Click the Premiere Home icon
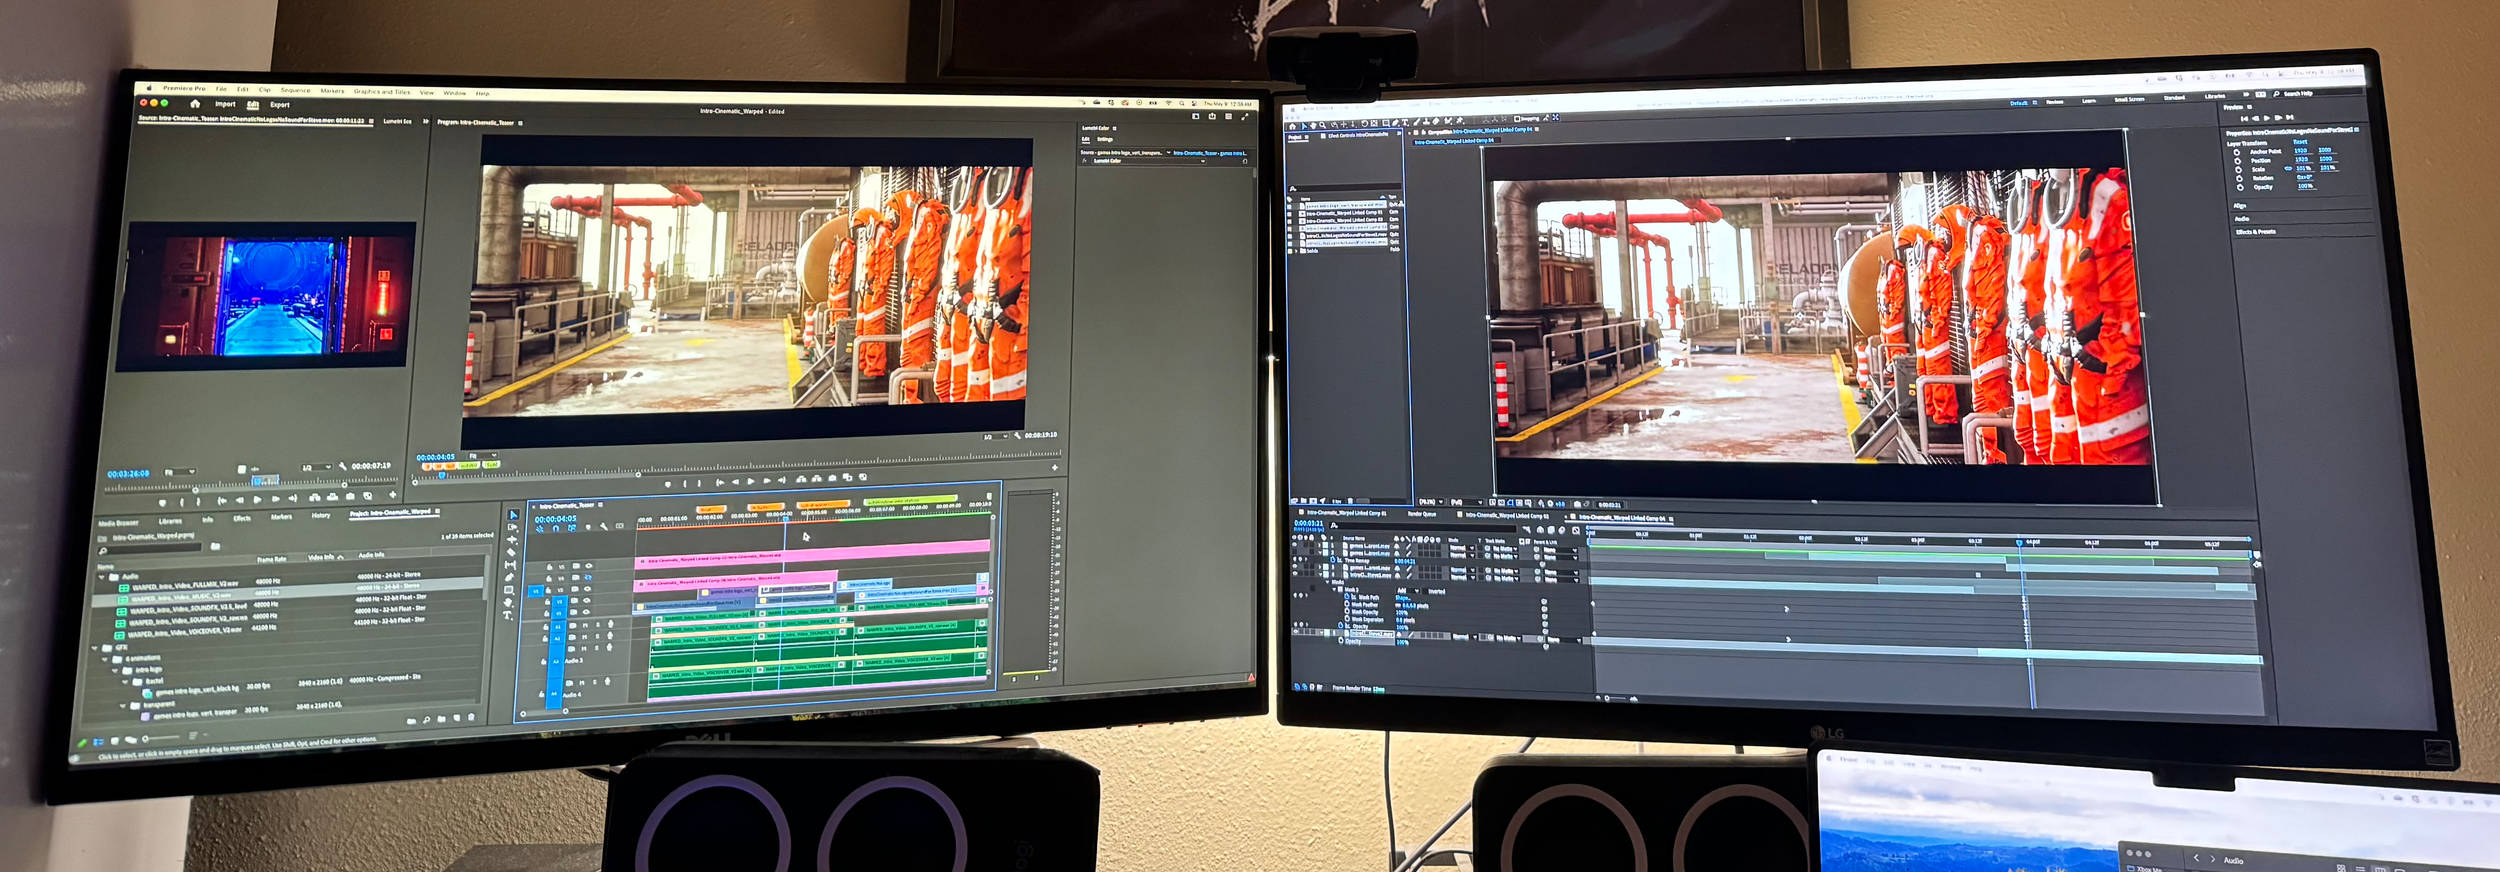The image size is (2500, 872). tap(195, 104)
